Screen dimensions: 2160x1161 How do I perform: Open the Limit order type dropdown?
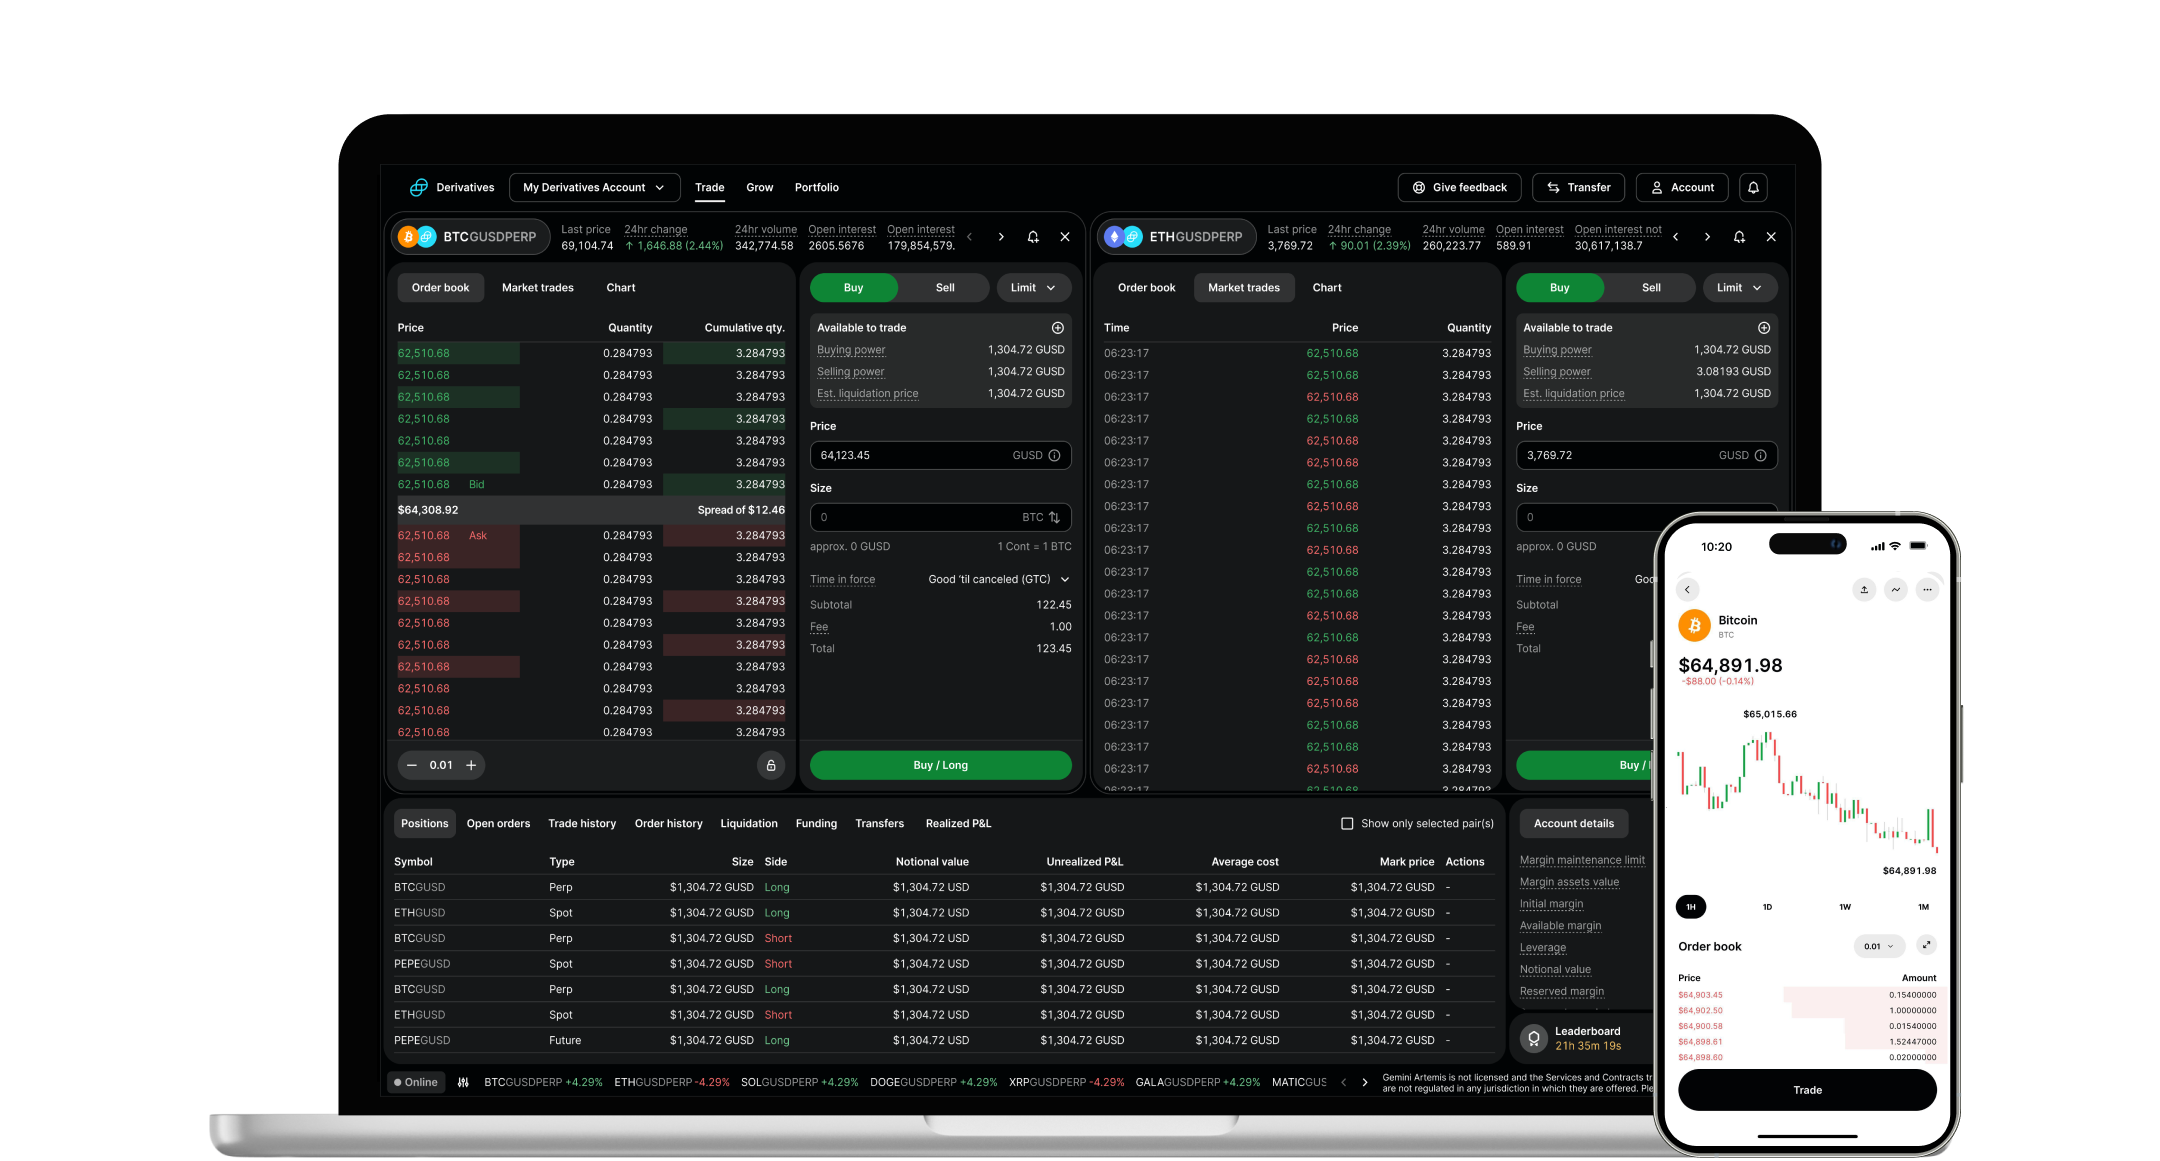pyautogui.click(x=1033, y=287)
